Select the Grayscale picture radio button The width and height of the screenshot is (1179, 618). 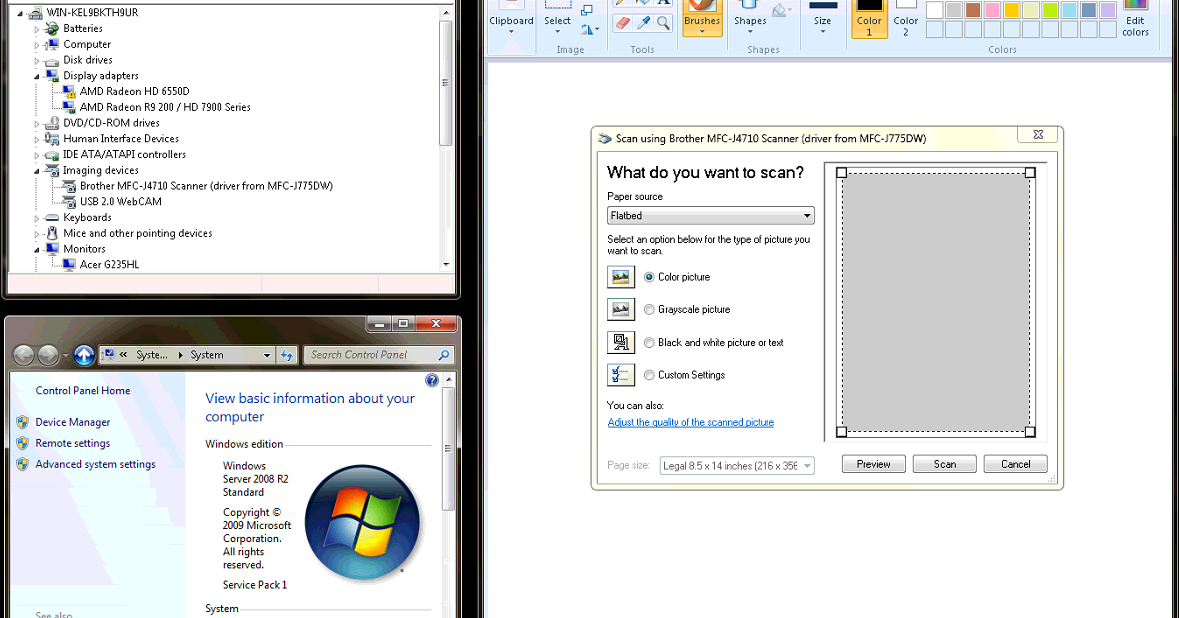point(649,310)
